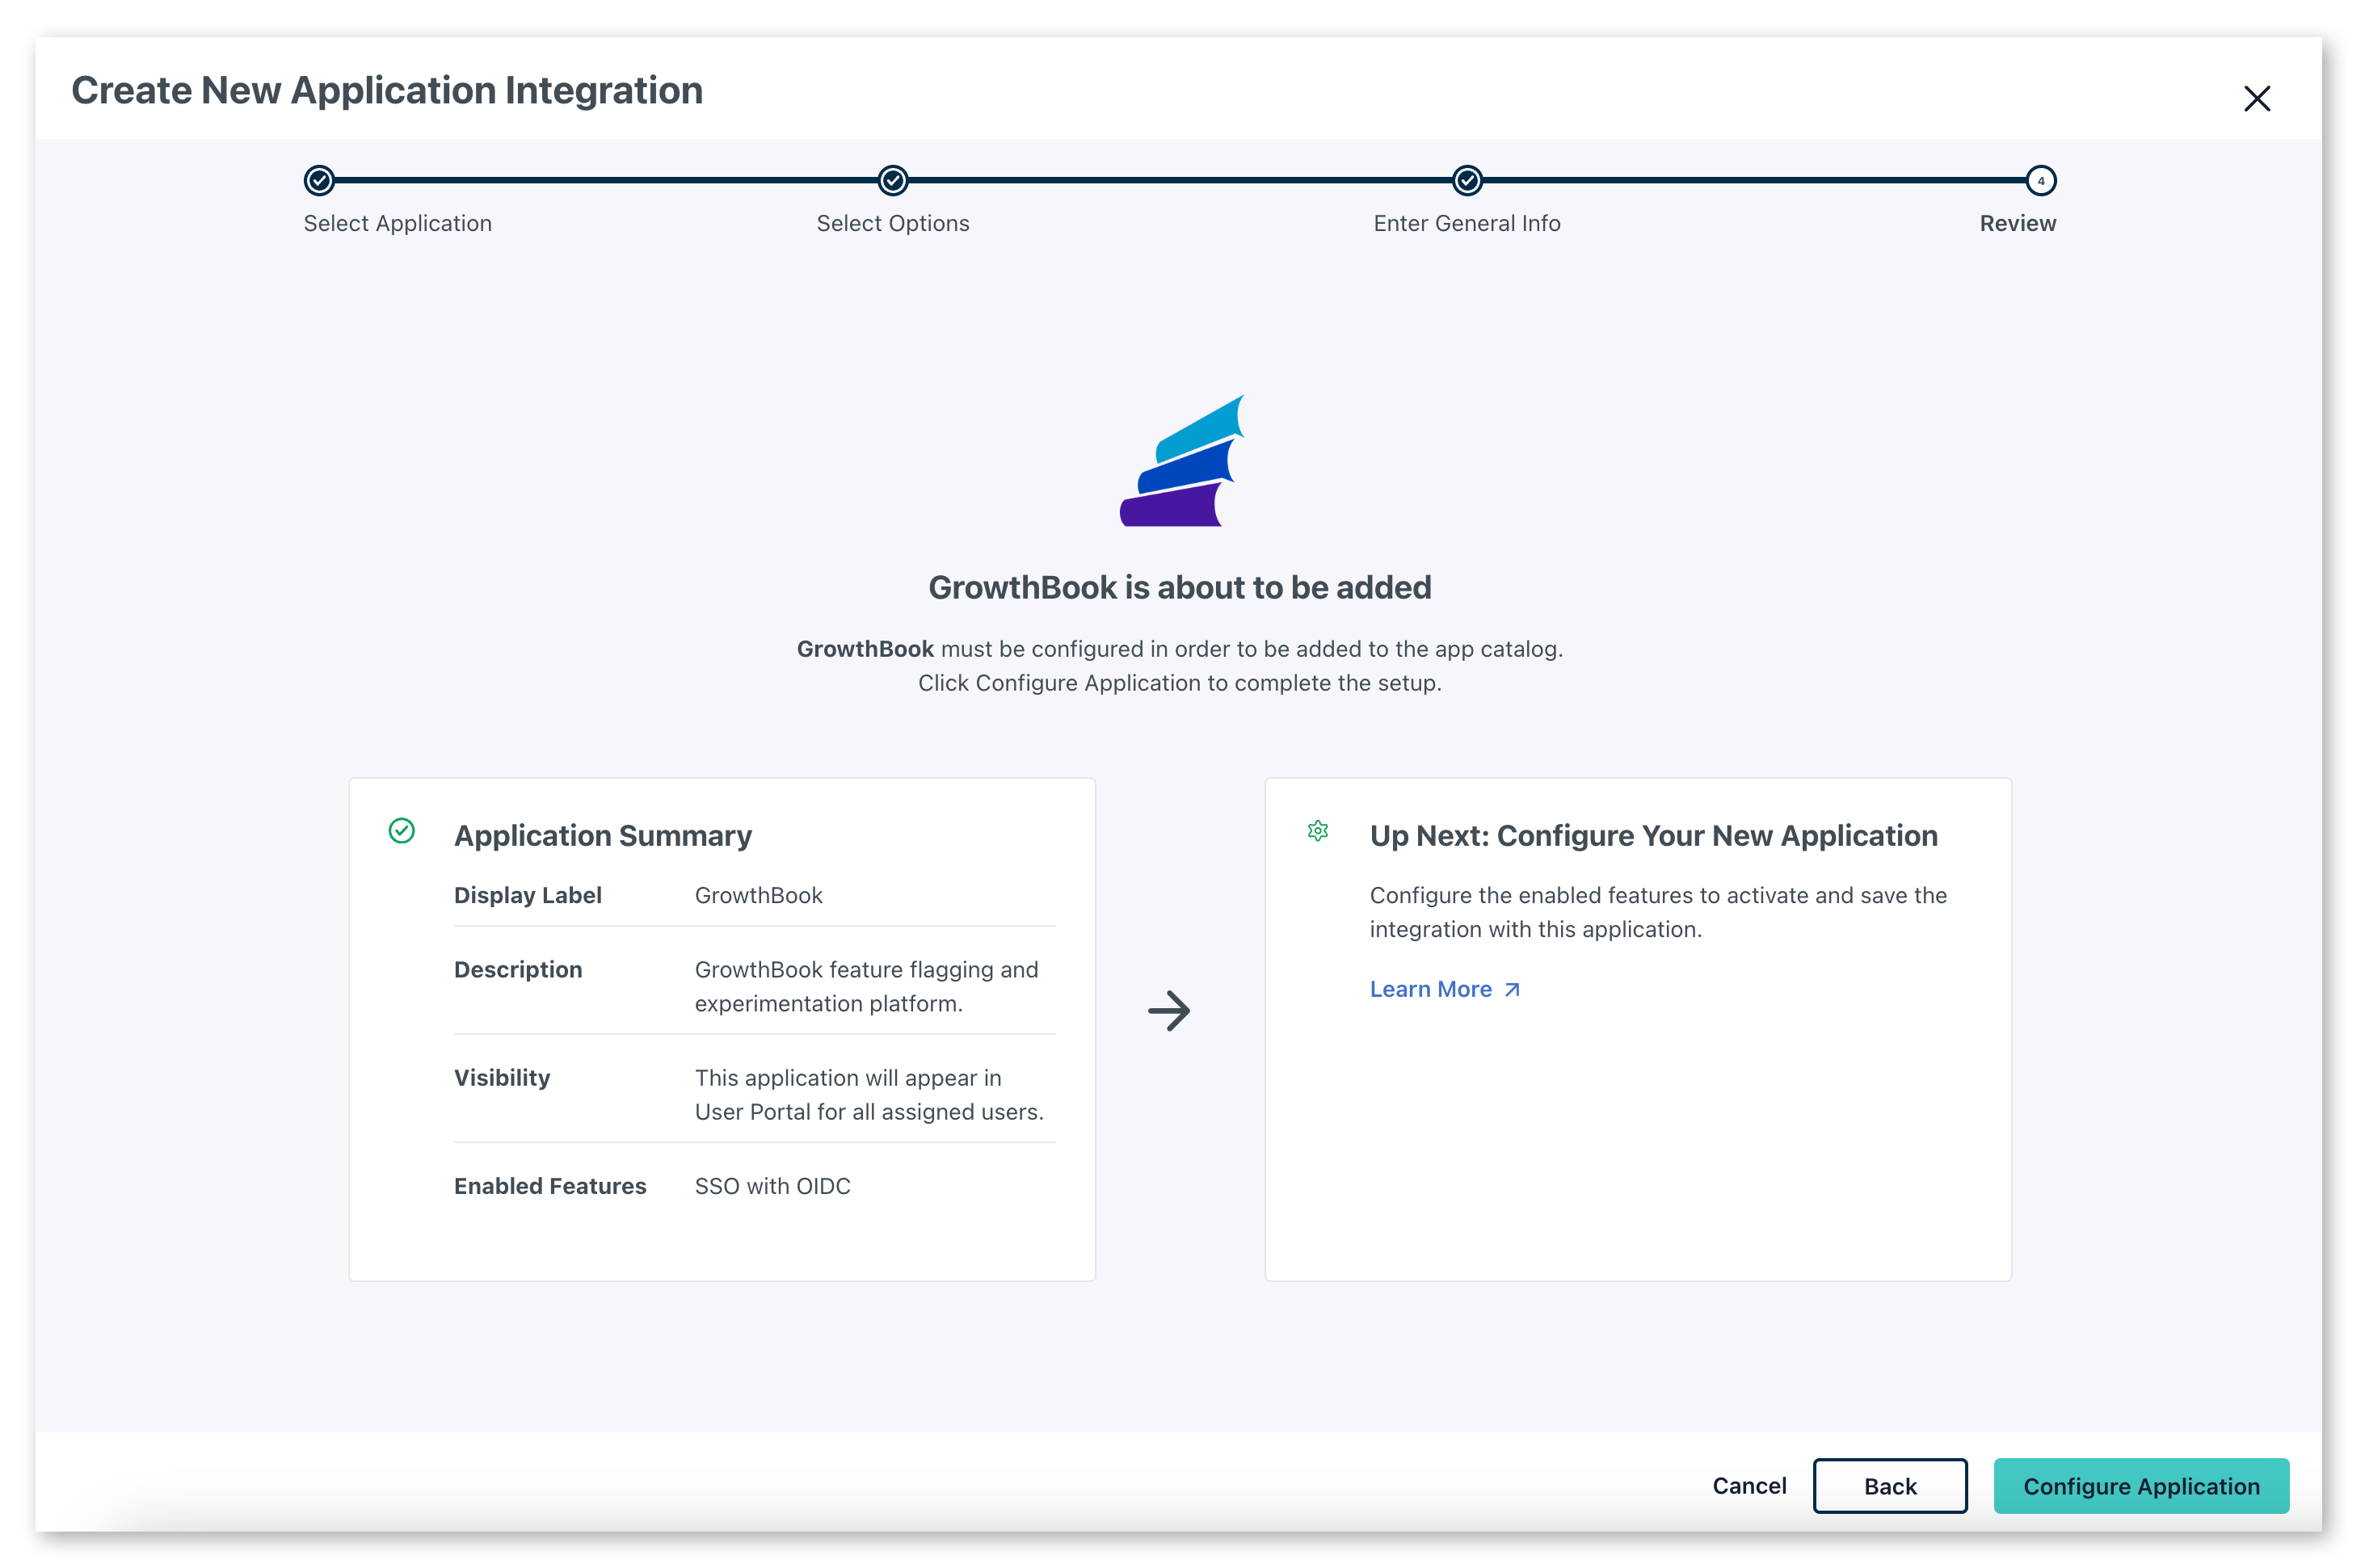The height and width of the screenshot is (1568, 2365).
Task: Click the 'Configure the enabled features' paragraph
Action: tap(1658, 912)
